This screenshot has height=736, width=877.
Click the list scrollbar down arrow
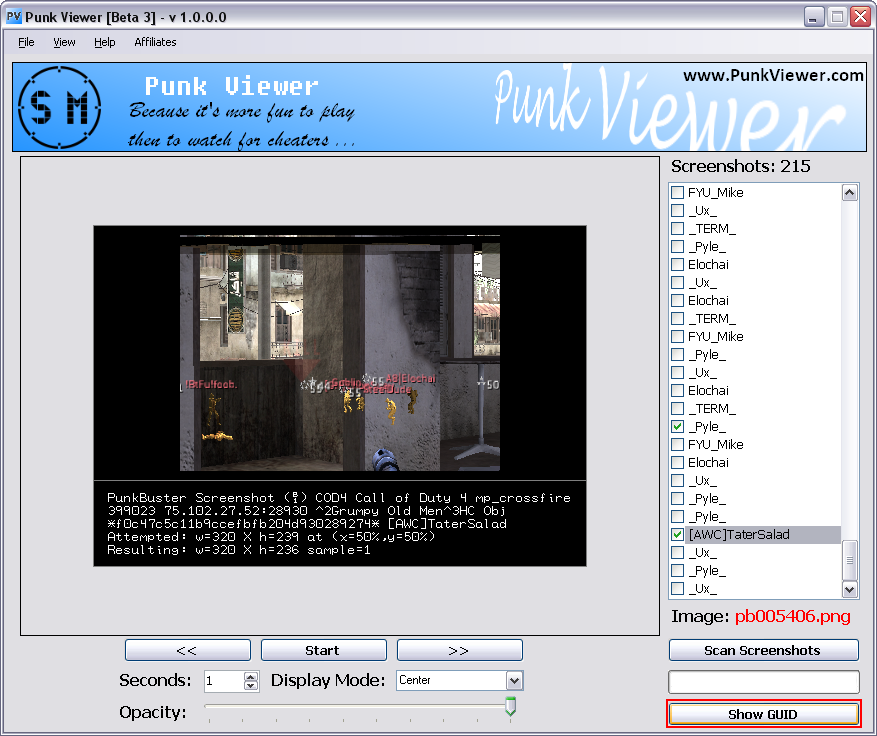tap(850, 589)
